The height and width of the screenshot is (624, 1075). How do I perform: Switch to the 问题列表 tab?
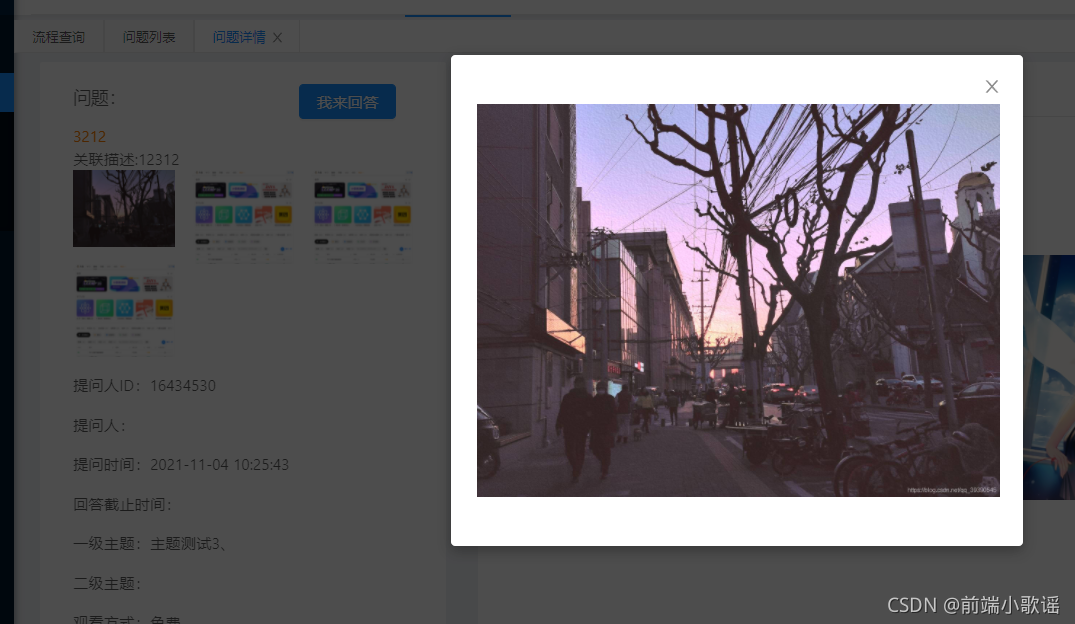tap(149, 37)
